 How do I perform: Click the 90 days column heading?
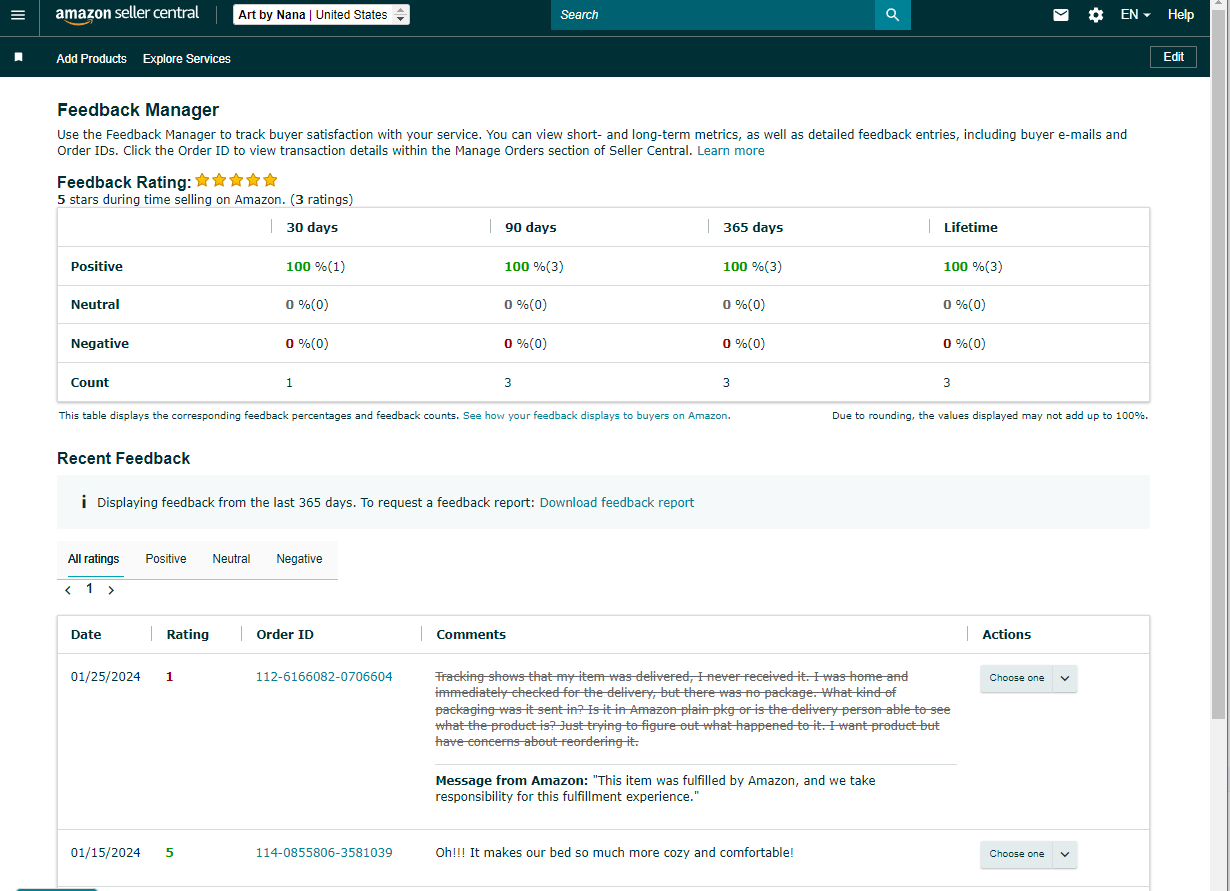coord(530,228)
